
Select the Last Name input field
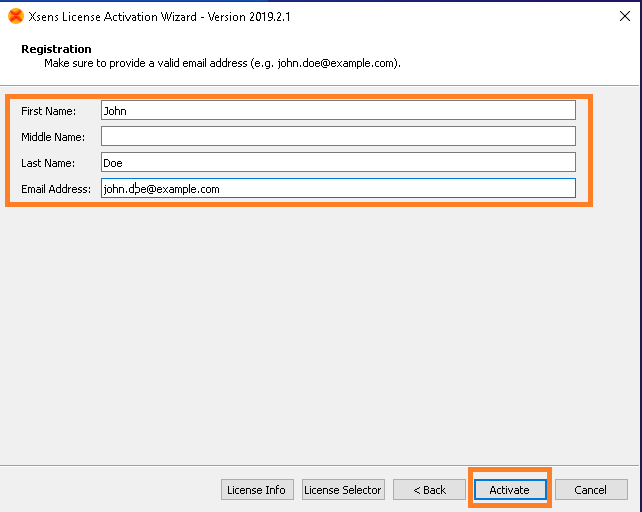click(x=338, y=162)
